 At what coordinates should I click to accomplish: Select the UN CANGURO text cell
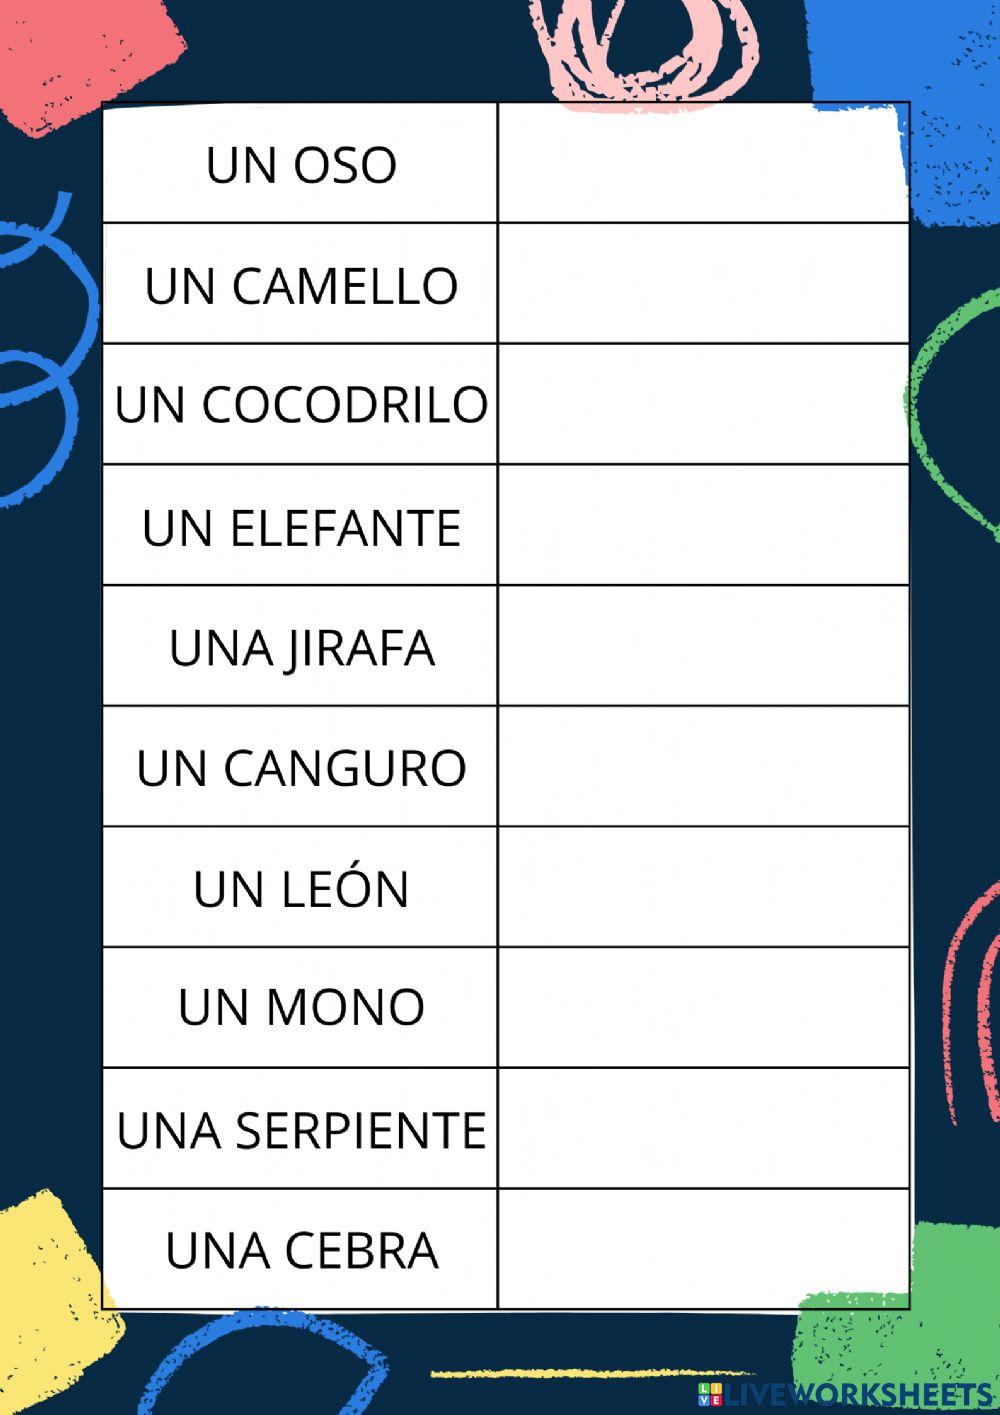(301, 768)
